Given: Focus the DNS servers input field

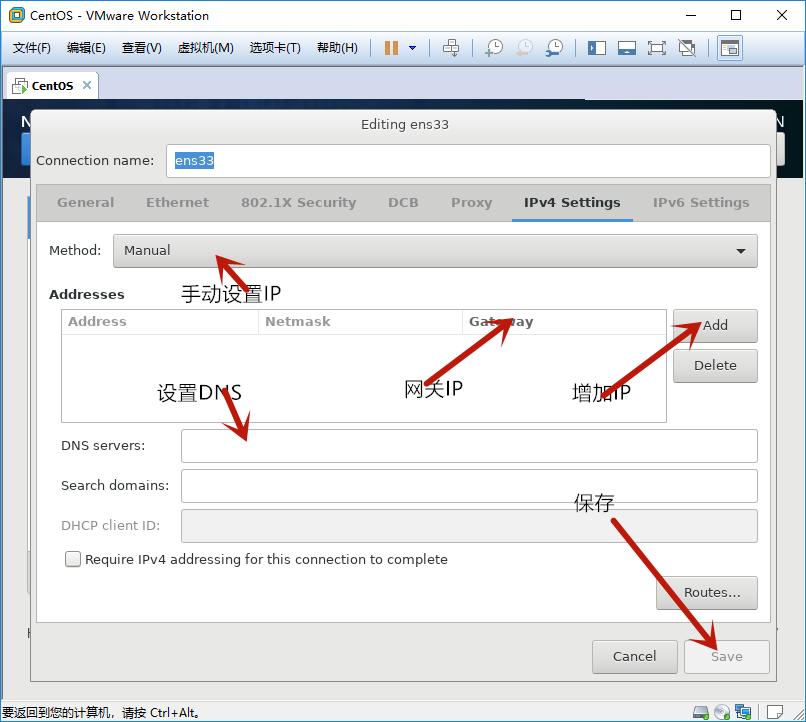Looking at the screenshot, I should [469, 446].
